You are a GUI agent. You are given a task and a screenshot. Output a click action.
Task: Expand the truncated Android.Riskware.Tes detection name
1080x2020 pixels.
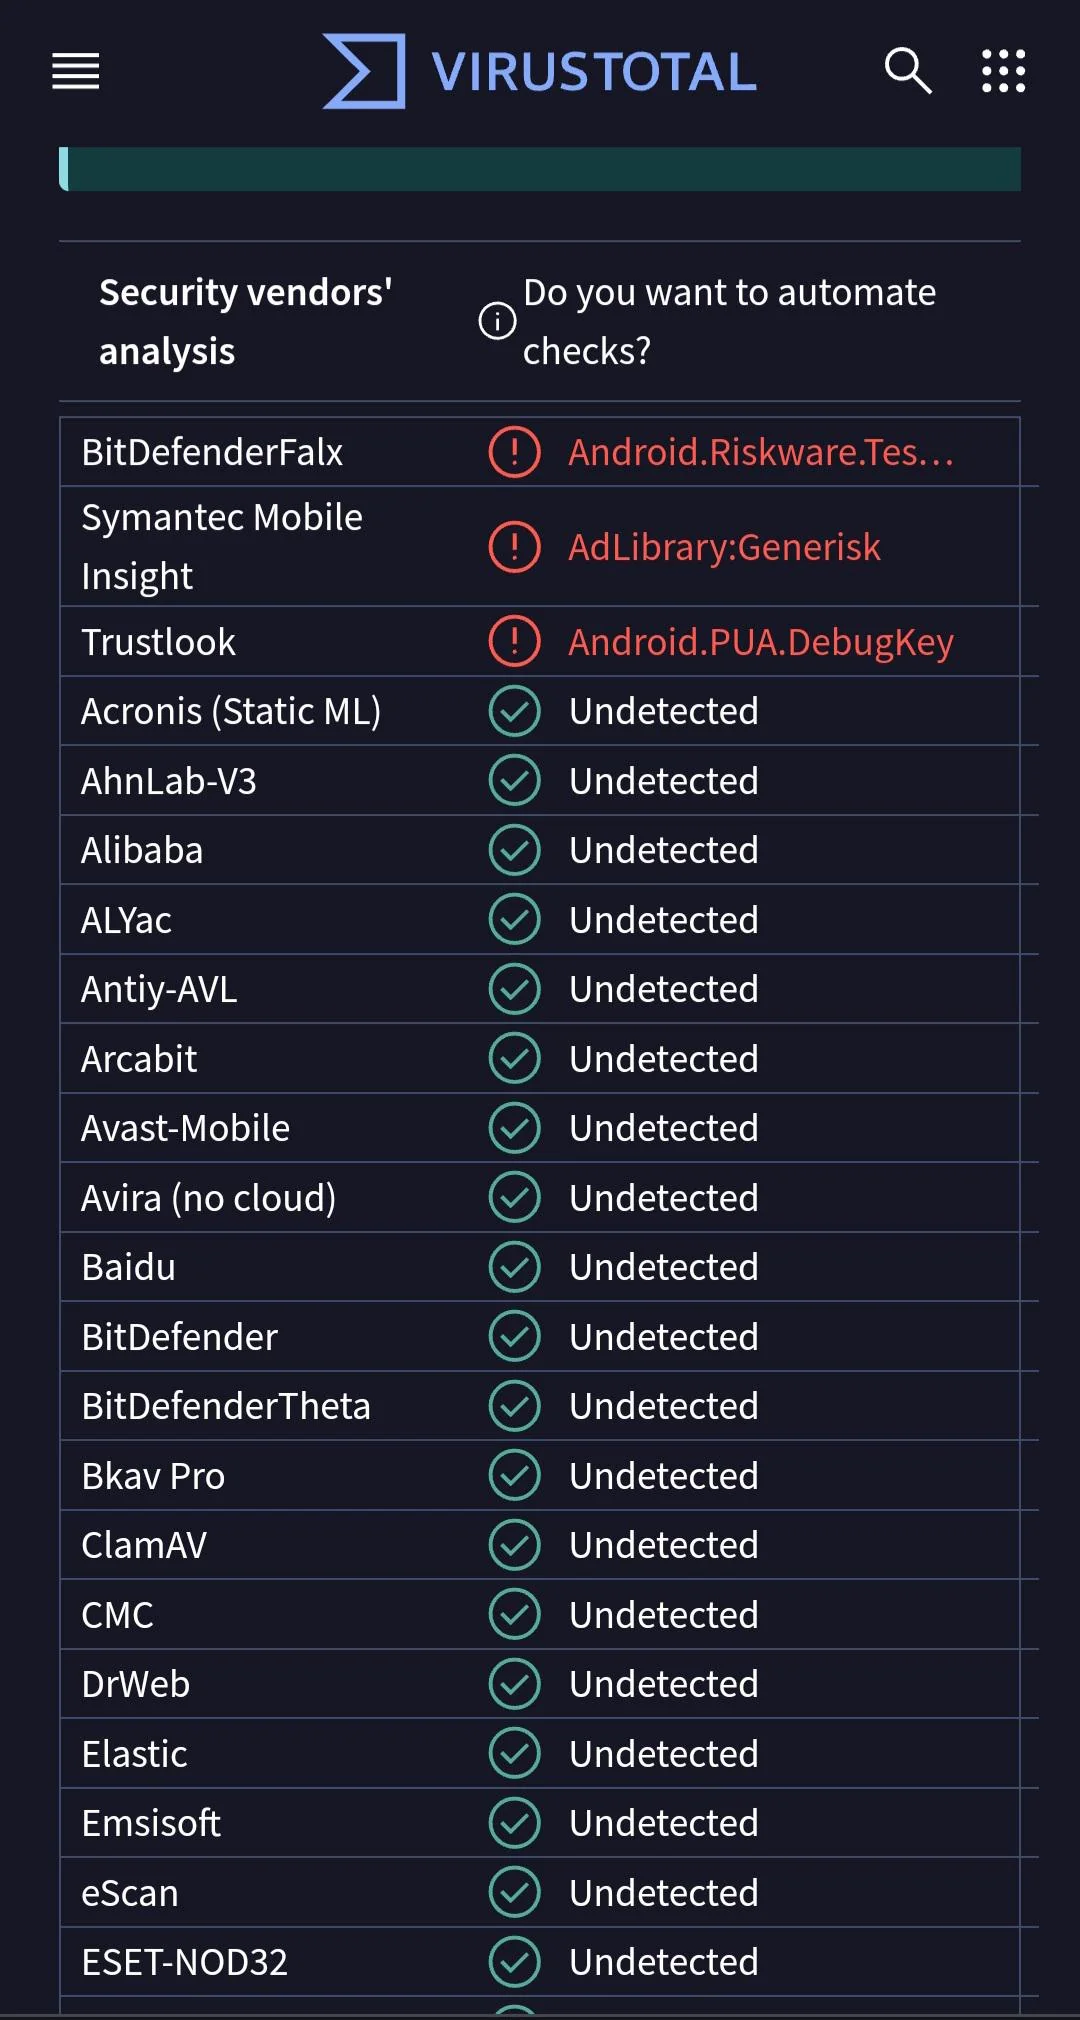tap(760, 451)
